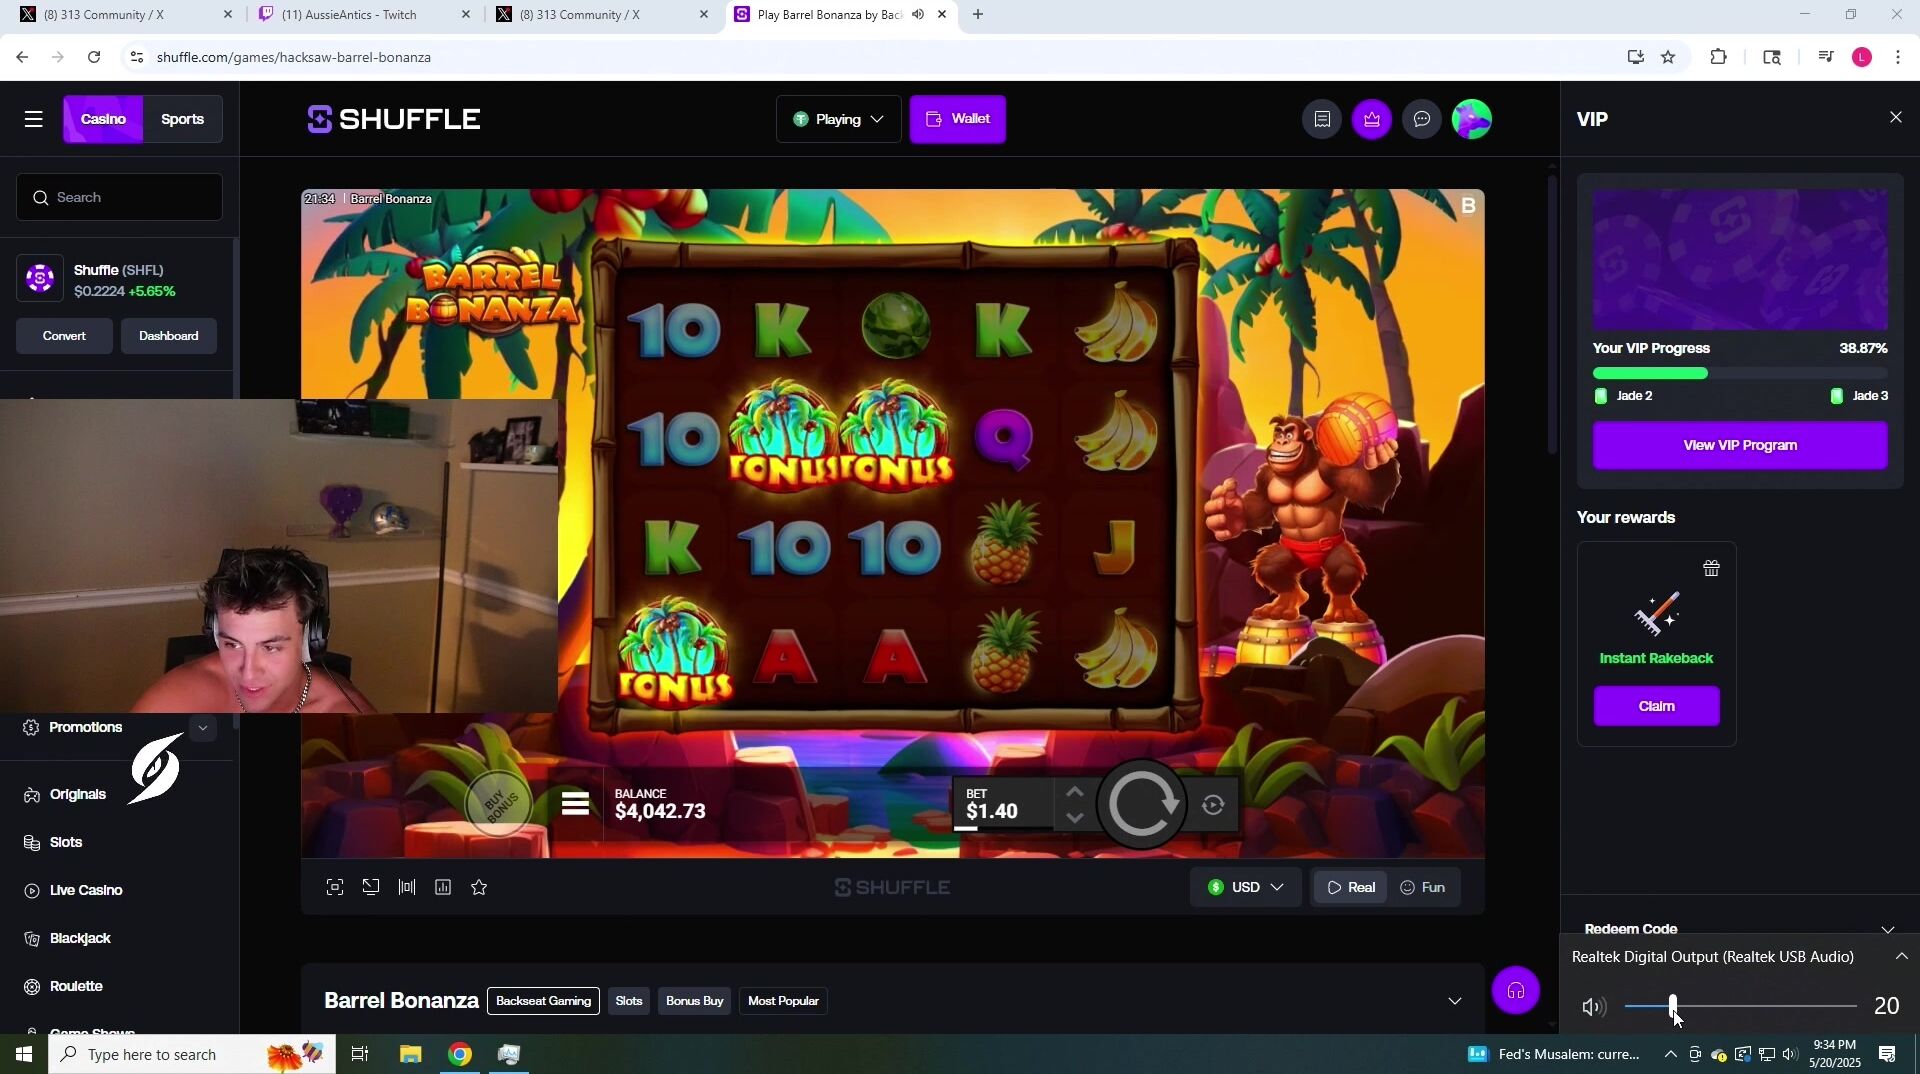Open the bet slip icon in header
This screenshot has height=1074, width=1920.
point(1321,120)
